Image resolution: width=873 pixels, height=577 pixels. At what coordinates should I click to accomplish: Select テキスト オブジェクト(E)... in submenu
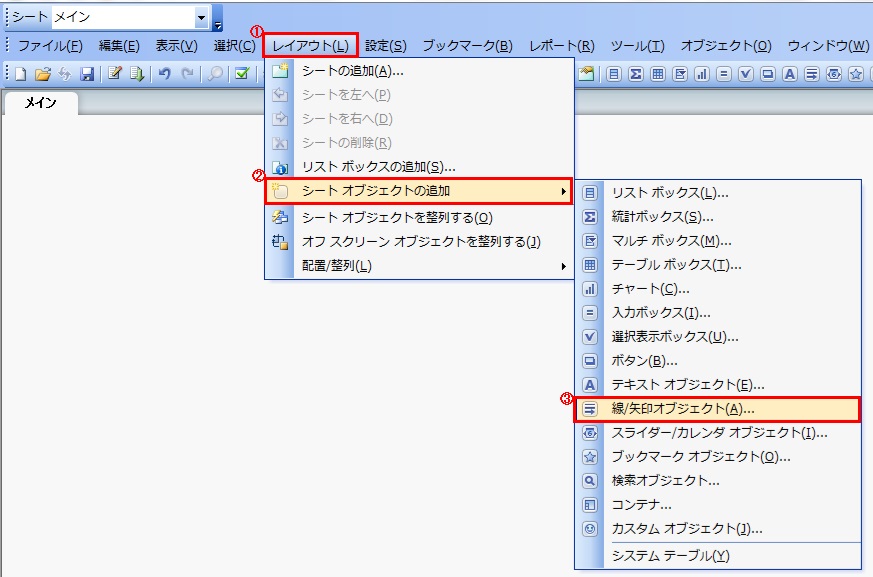(718, 384)
